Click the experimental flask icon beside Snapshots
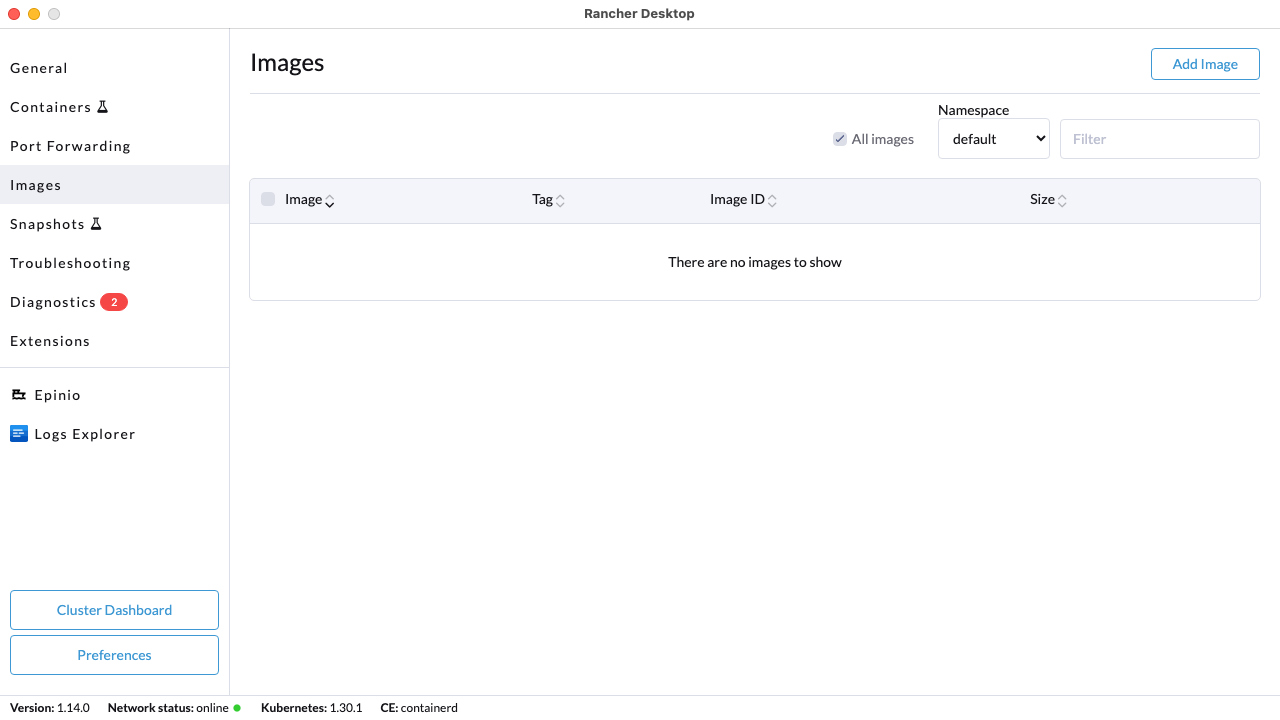The height and width of the screenshot is (720, 1280). tap(96, 224)
